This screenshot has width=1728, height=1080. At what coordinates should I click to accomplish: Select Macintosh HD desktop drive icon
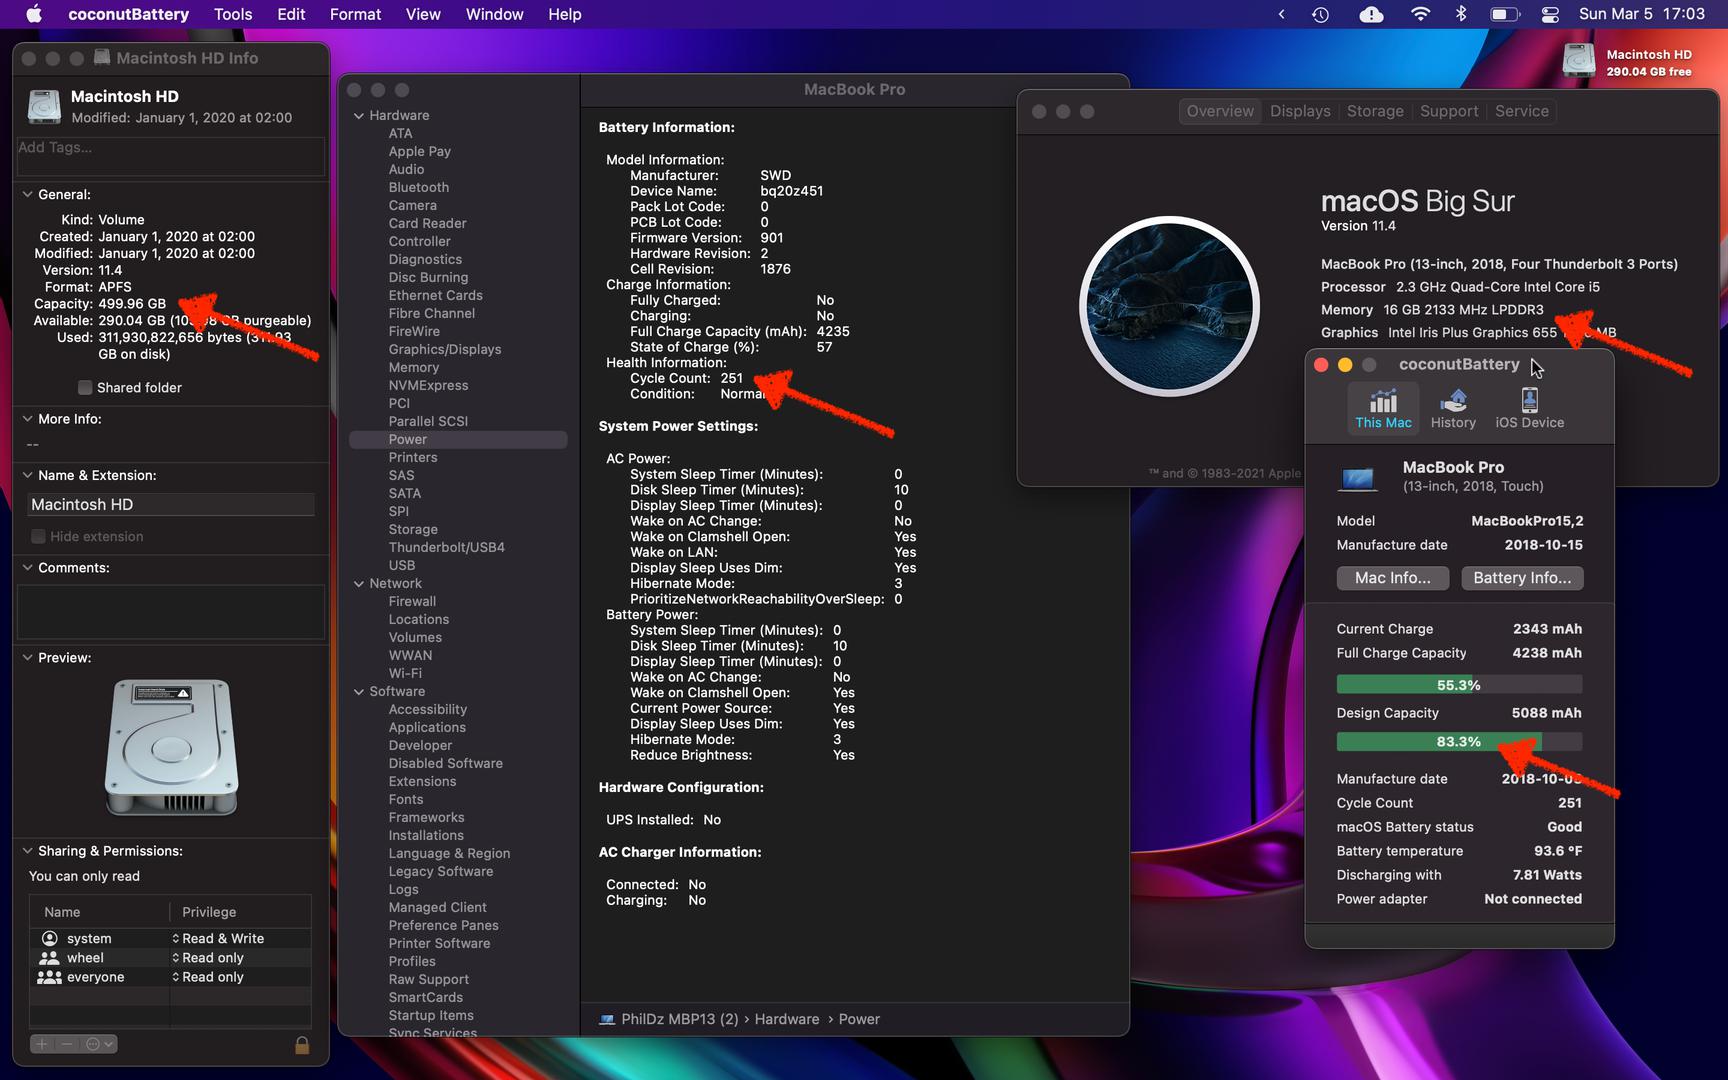pos(1579,60)
